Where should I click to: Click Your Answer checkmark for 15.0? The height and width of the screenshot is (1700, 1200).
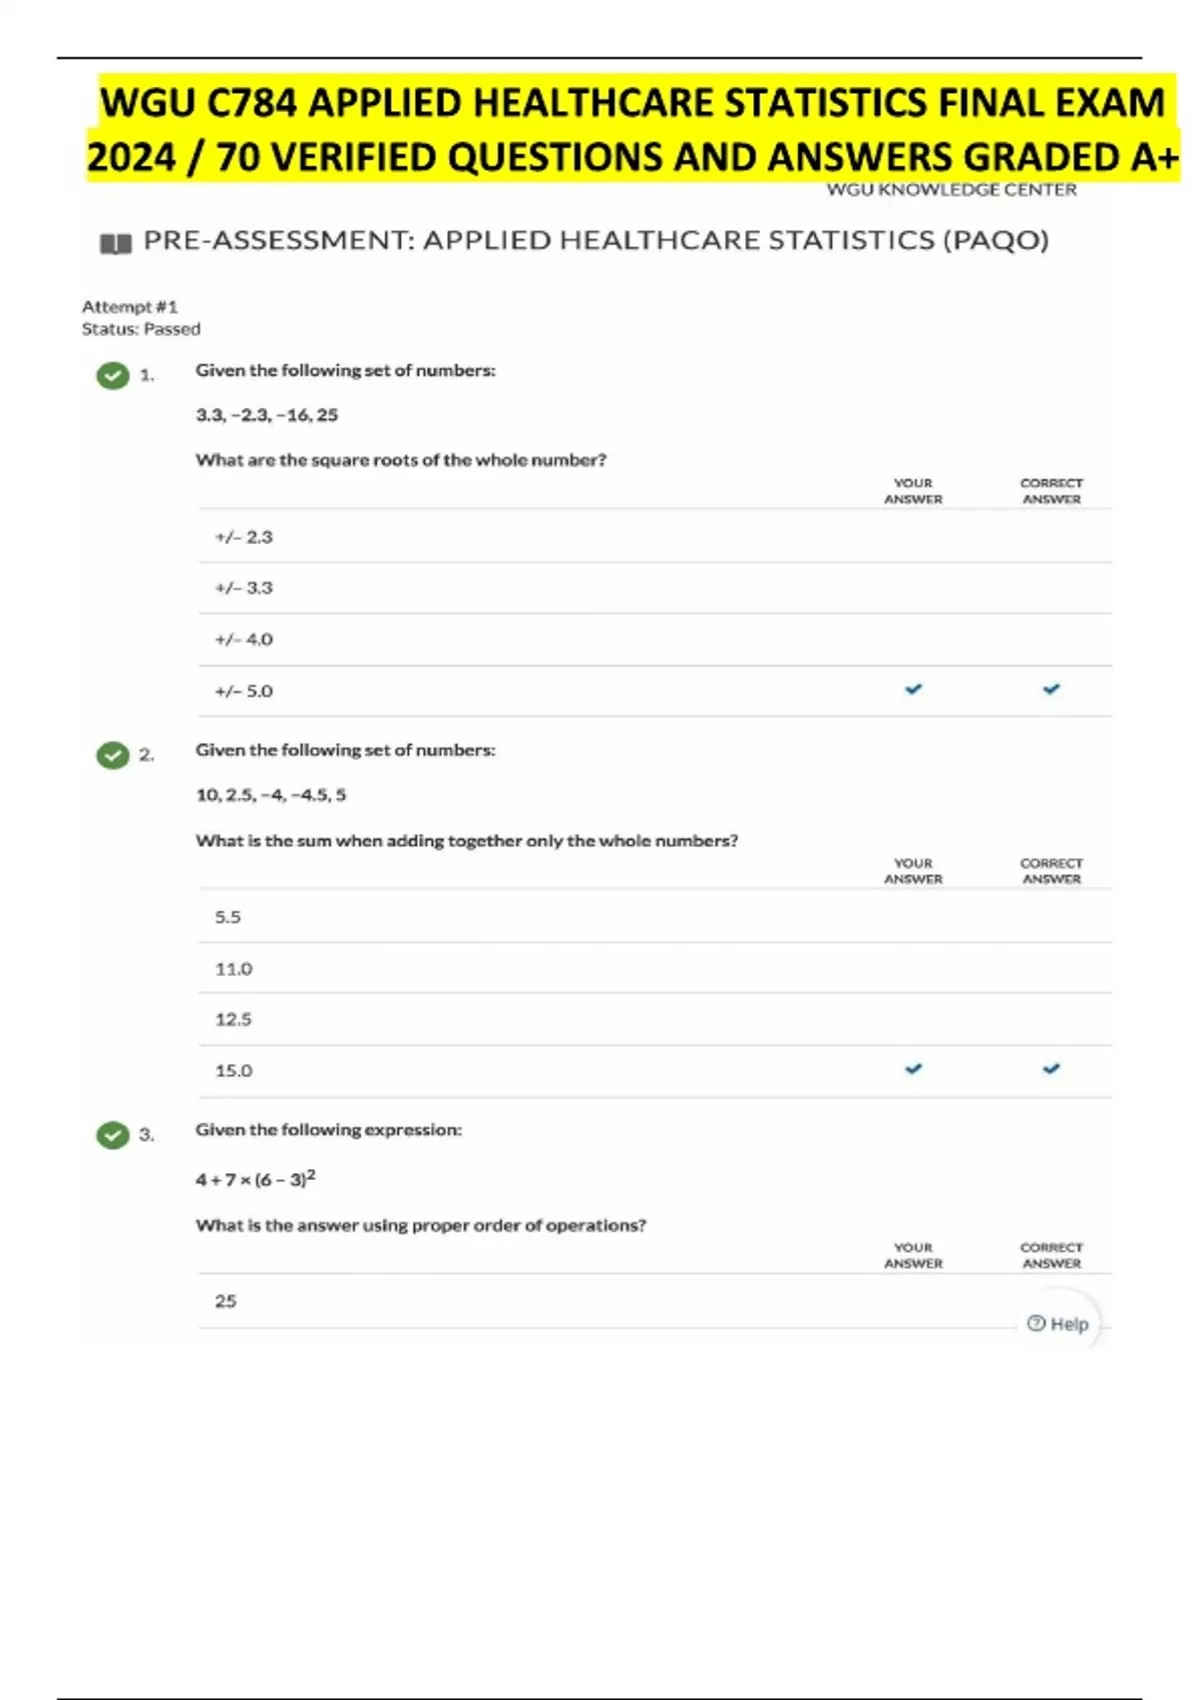(x=913, y=1069)
